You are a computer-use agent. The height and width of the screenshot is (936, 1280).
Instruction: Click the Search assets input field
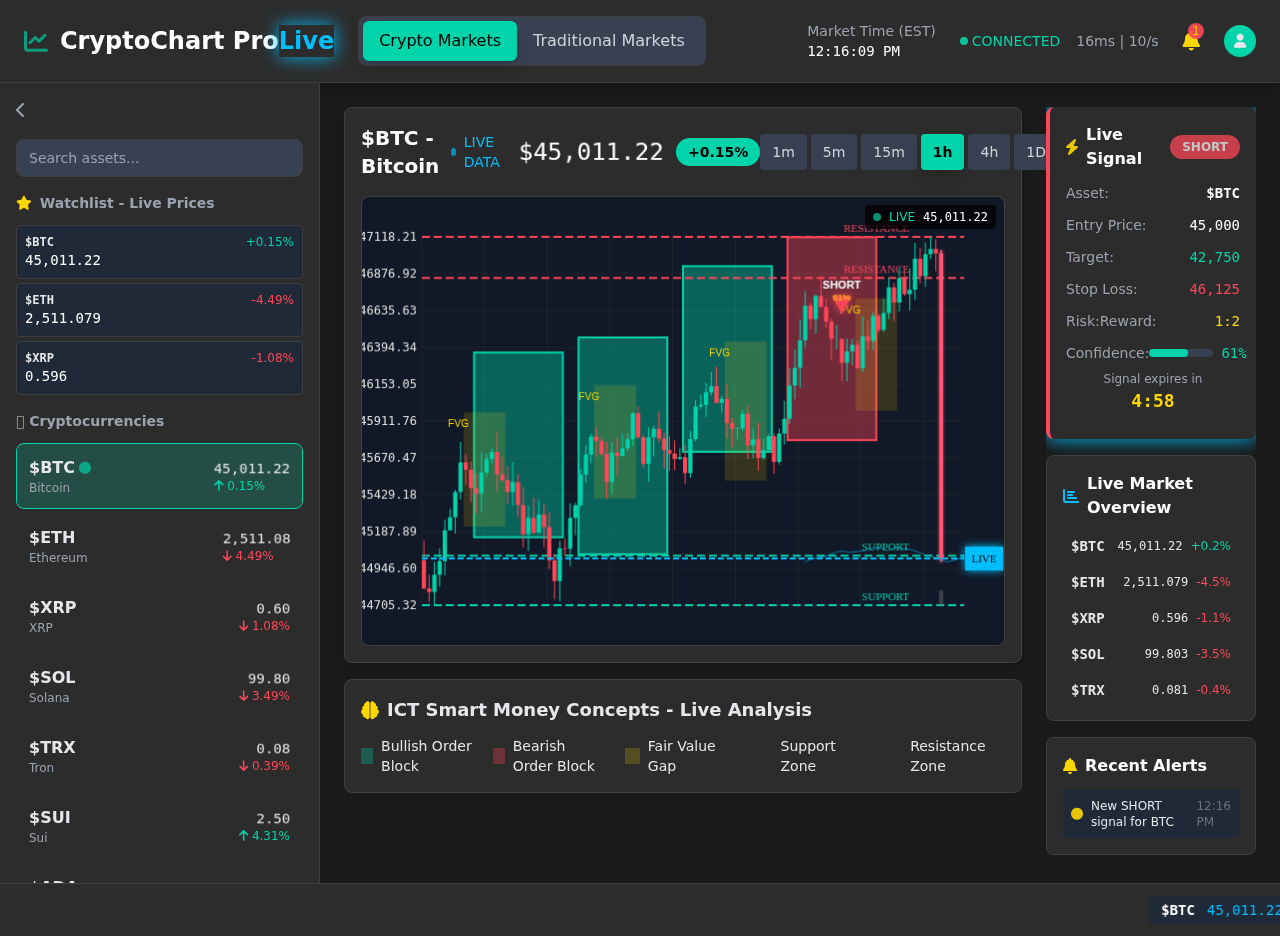click(159, 158)
